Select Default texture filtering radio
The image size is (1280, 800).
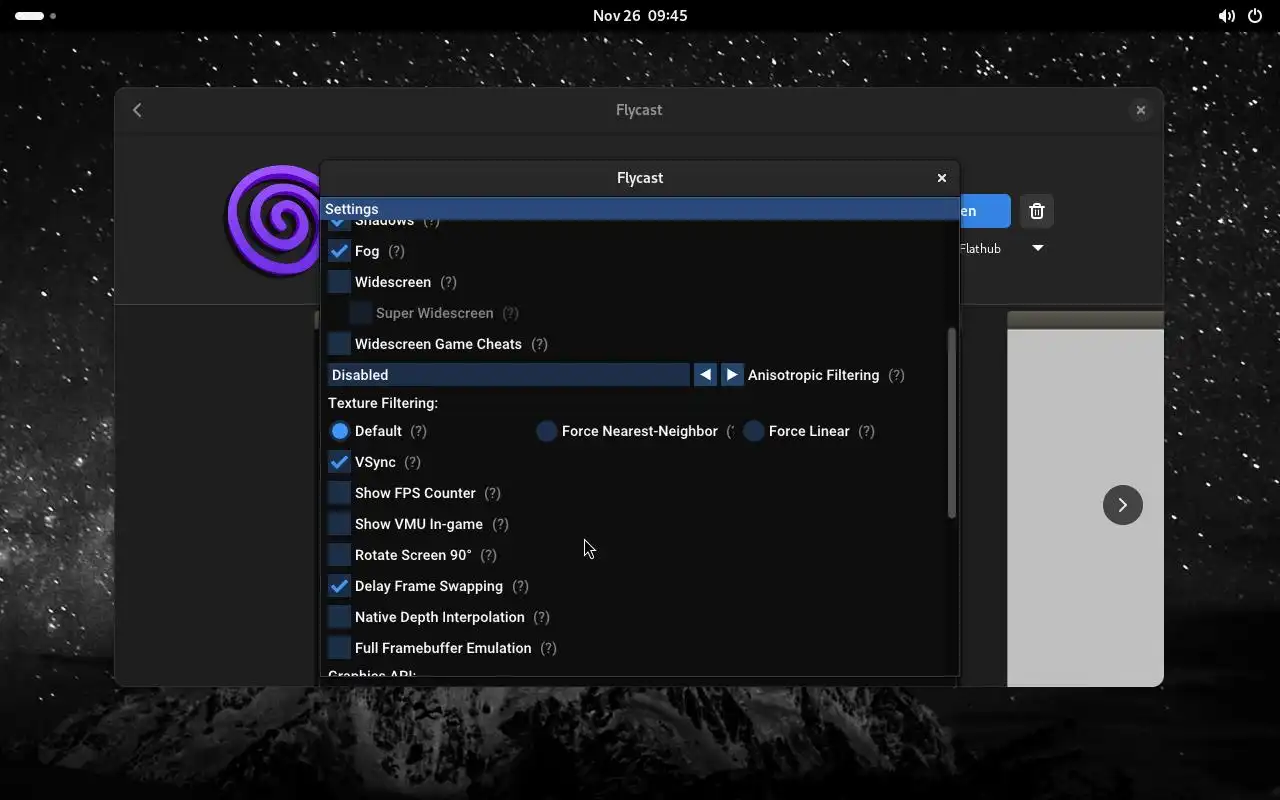click(340, 431)
